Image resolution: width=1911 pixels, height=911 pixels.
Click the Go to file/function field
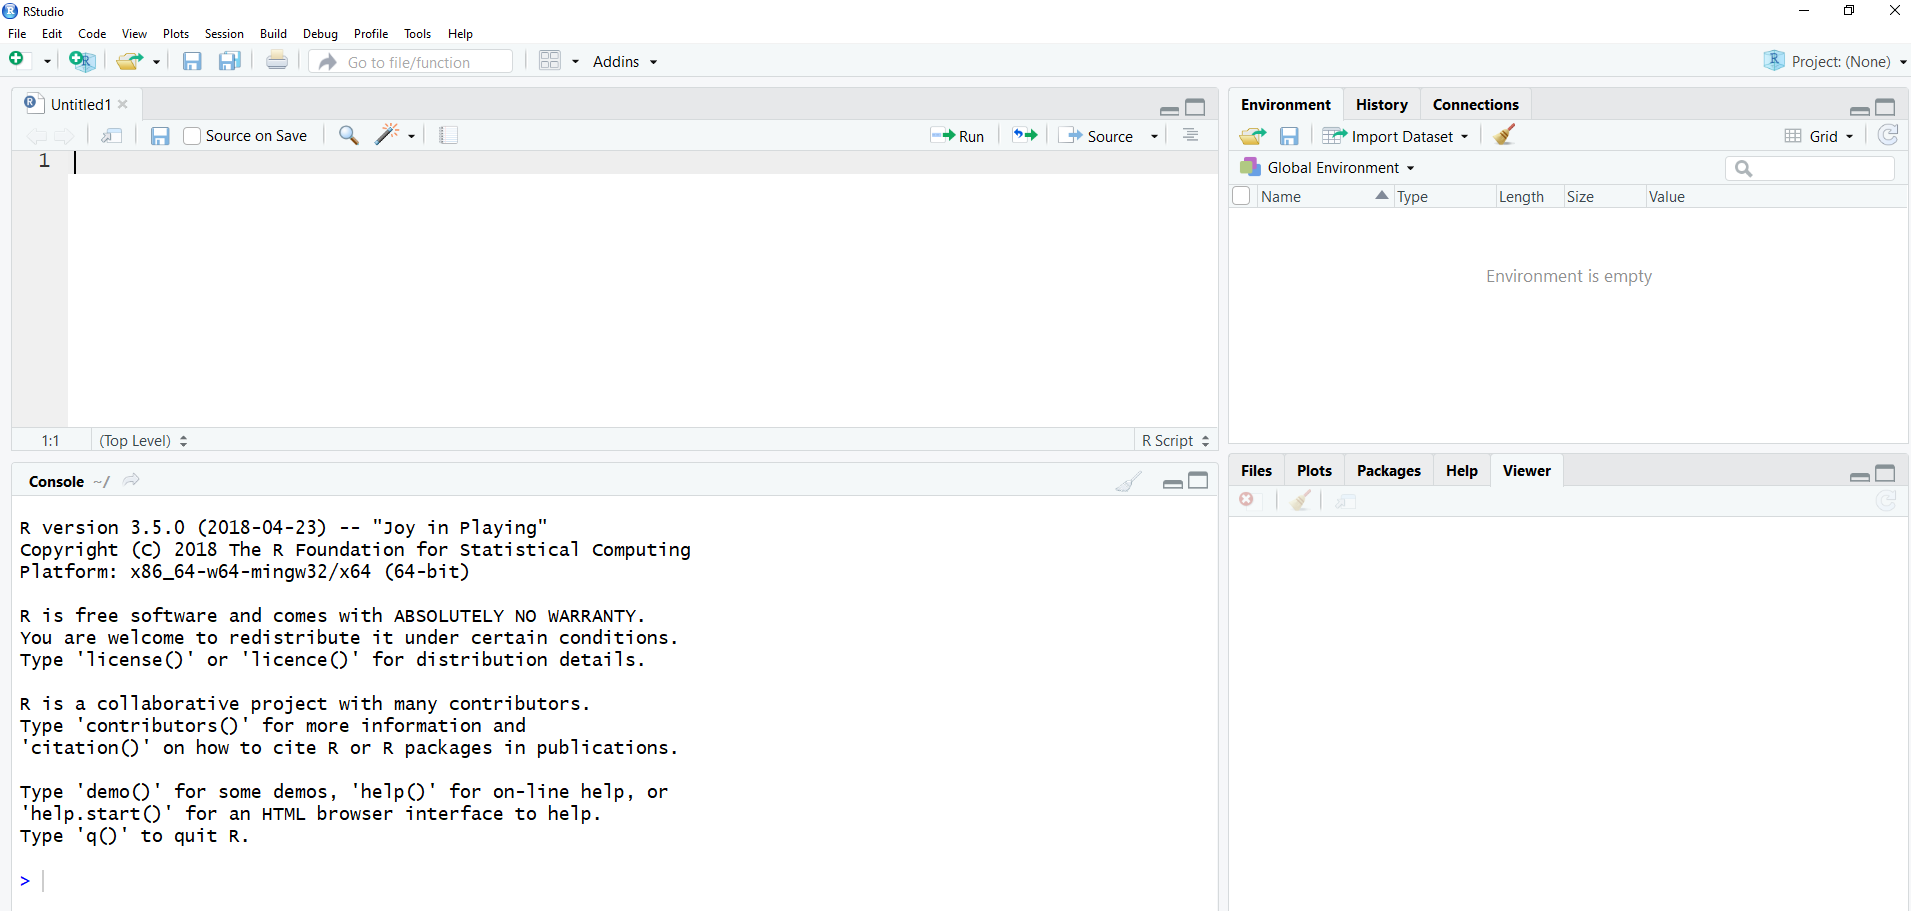pyautogui.click(x=420, y=62)
